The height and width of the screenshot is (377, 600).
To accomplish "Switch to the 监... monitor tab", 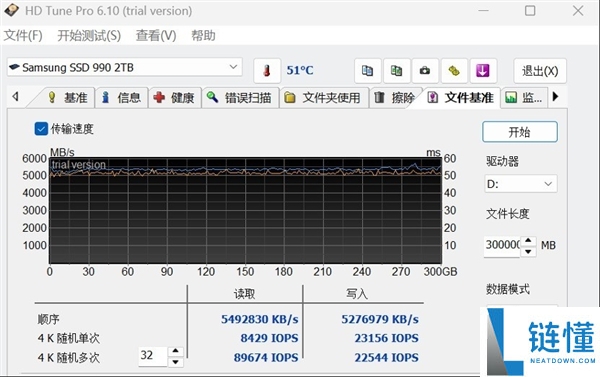I will point(524,98).
